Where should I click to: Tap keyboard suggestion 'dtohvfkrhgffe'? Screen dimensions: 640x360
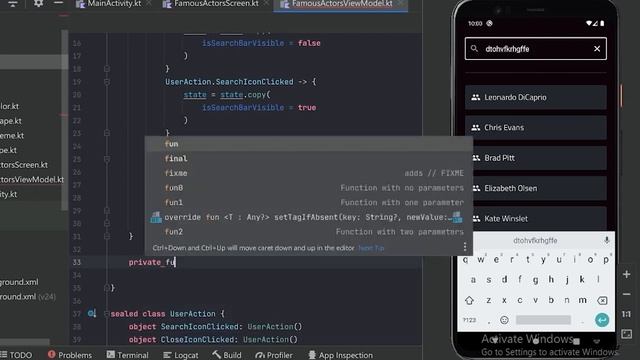click(535, 240)
